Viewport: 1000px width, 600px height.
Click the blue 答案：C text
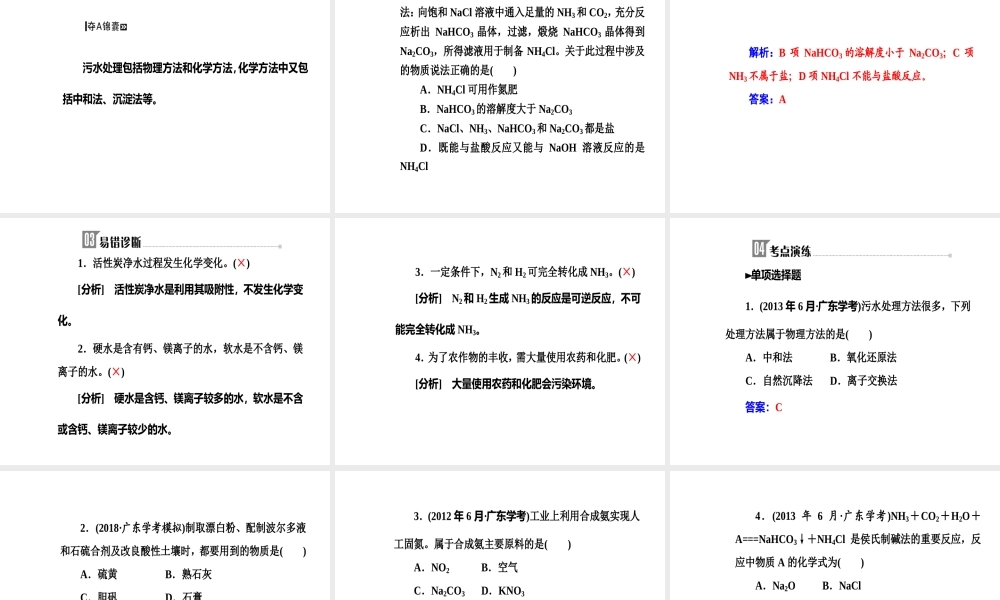coord(763,407)
